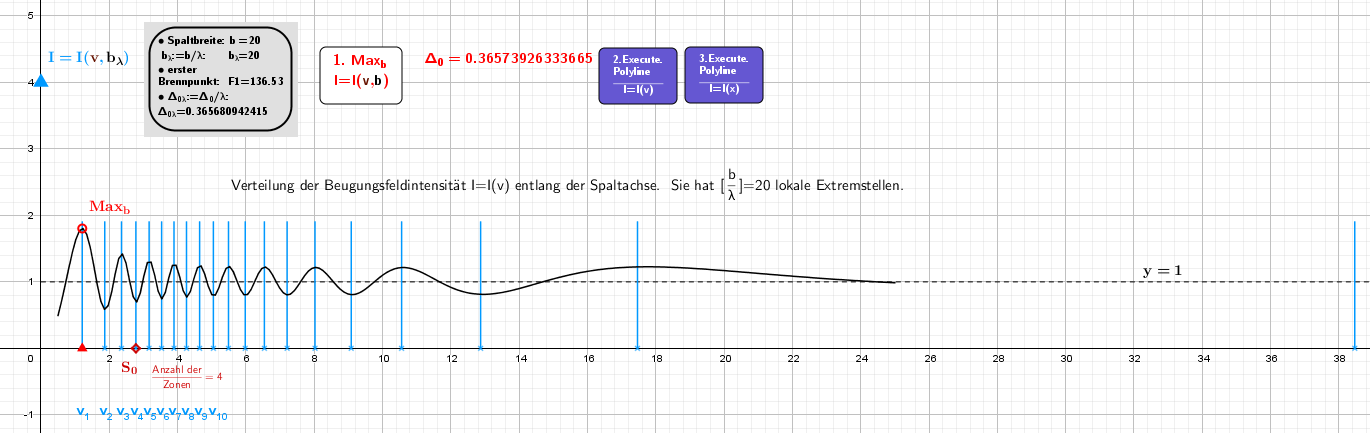The image size is (1370, 433).
Task: Click the 'Anzahl der Zonen = 4' text
Action: tap(187, 377)
